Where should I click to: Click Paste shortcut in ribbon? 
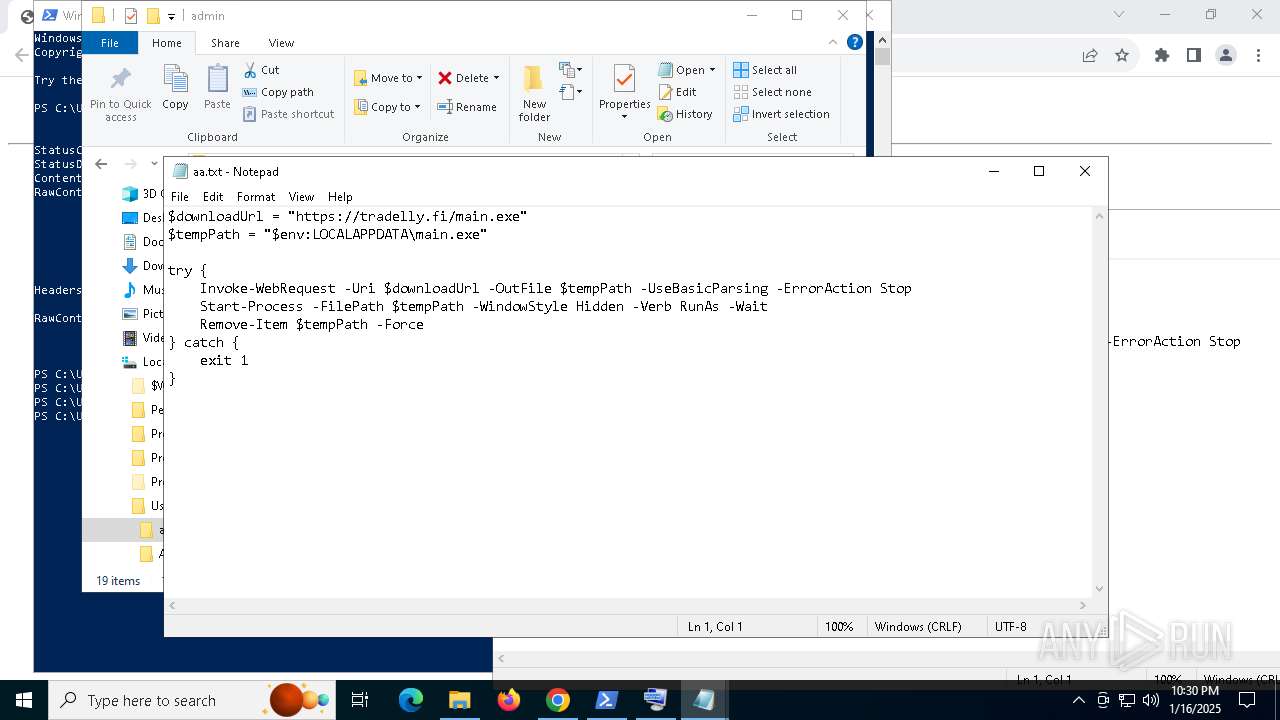[289, 114]
